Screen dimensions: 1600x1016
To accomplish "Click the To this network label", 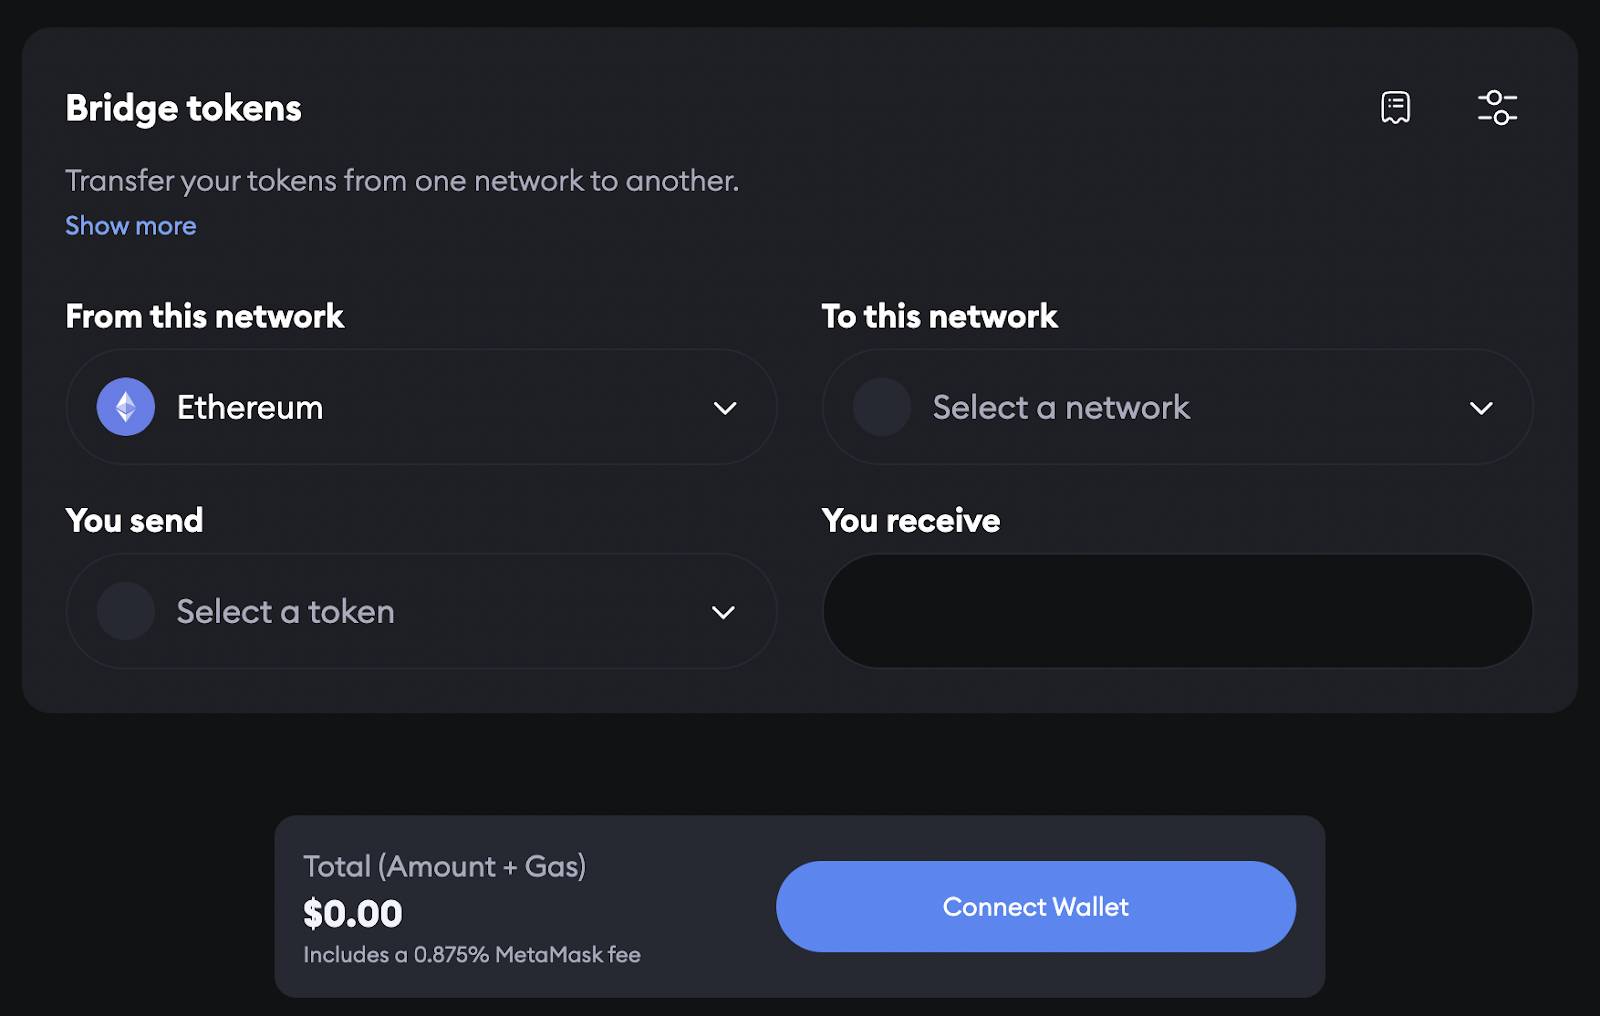I will tap(939, 316).
